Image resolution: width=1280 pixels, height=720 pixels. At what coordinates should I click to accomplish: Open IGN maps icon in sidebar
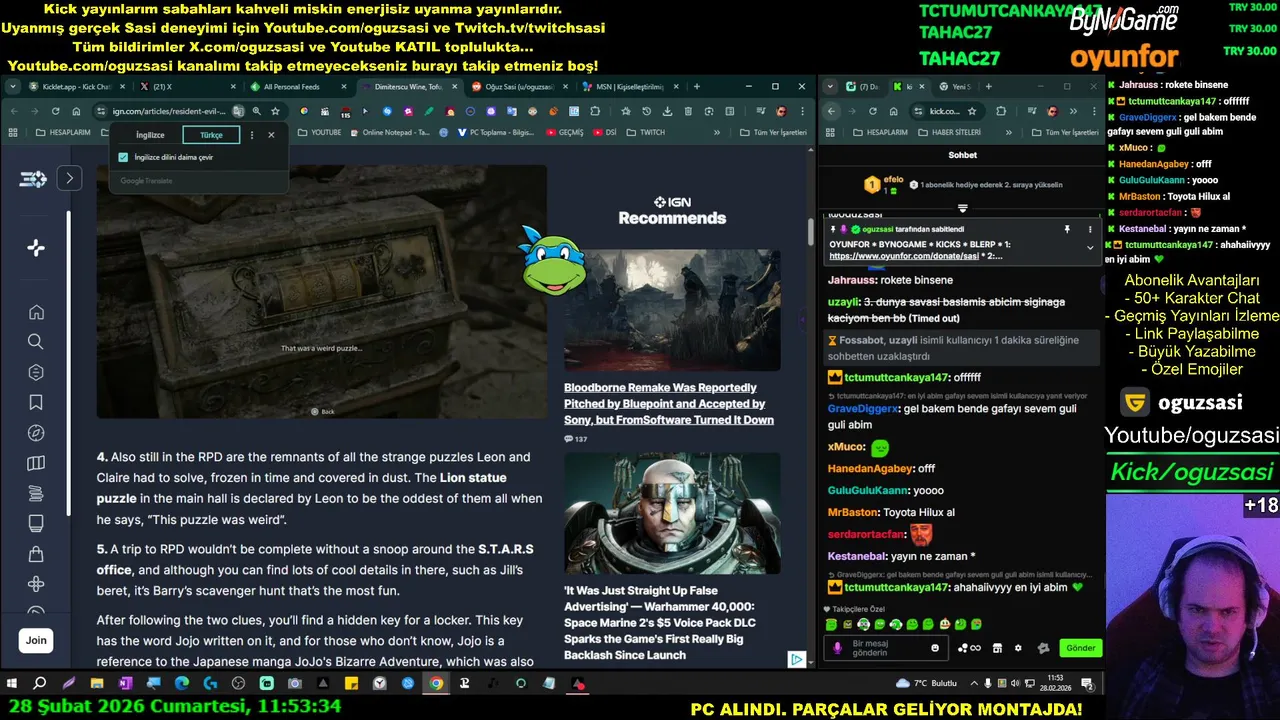(36, 463)
